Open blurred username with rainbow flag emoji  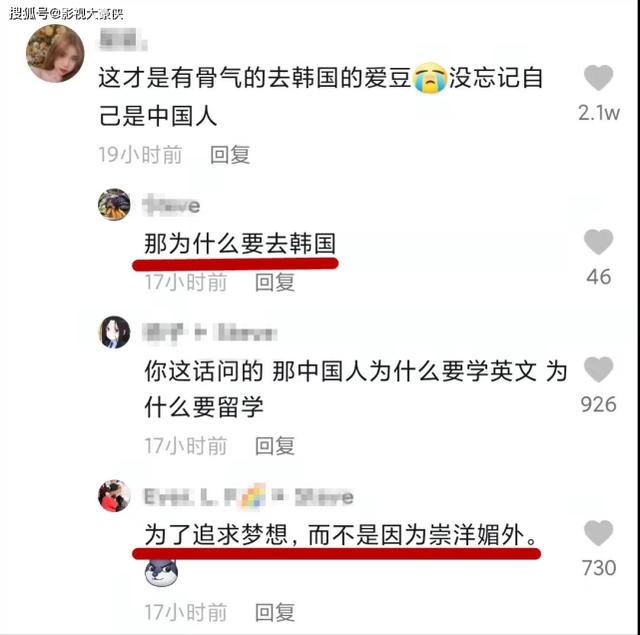click(x=249, y=497)
